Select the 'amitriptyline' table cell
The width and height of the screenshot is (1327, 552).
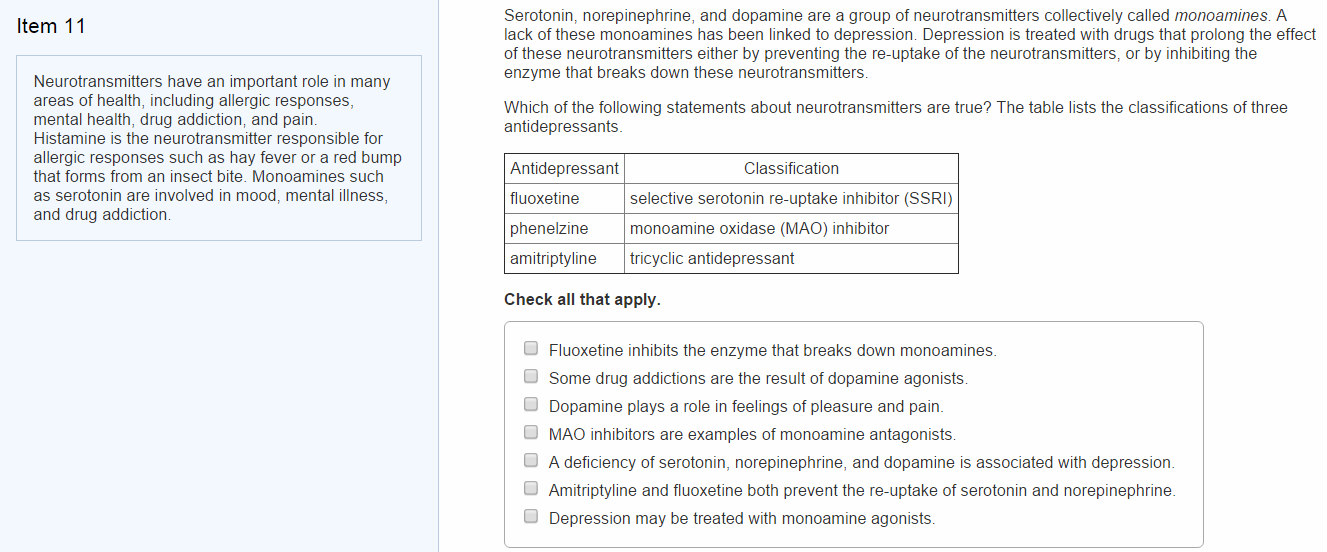(x=565, y=259)
